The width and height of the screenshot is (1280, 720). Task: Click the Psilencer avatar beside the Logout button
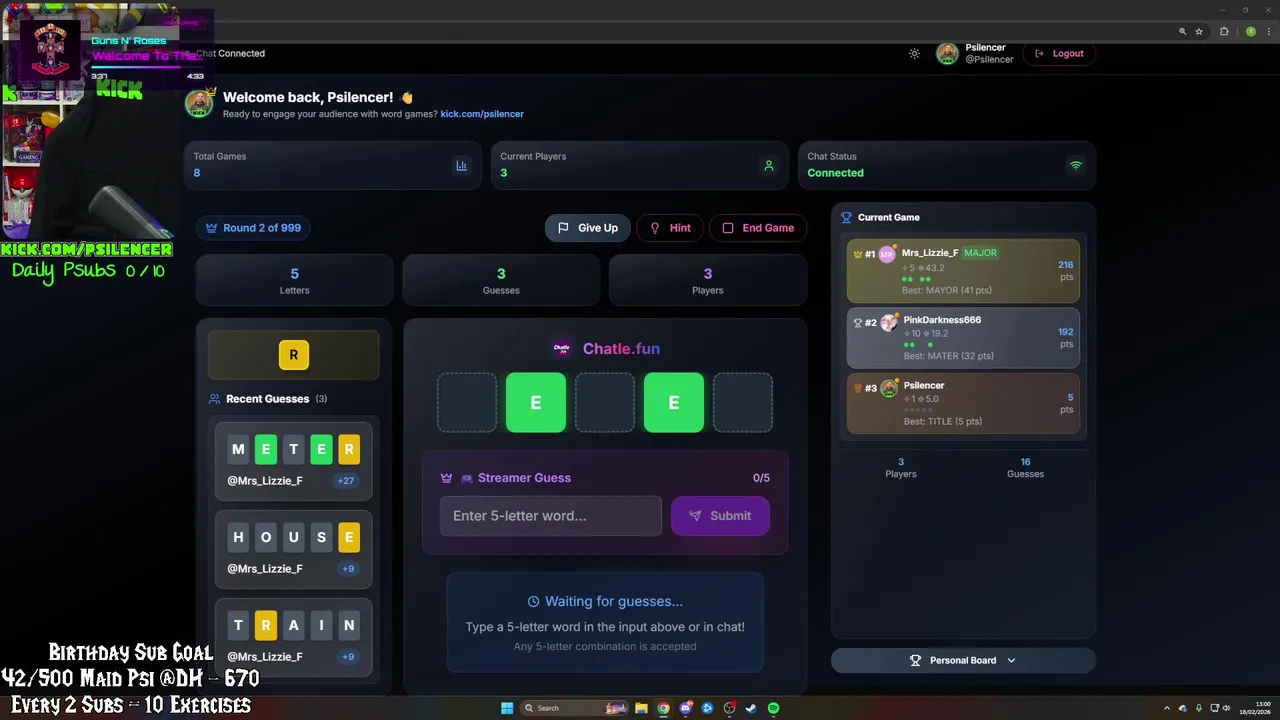tap(947, 54)
